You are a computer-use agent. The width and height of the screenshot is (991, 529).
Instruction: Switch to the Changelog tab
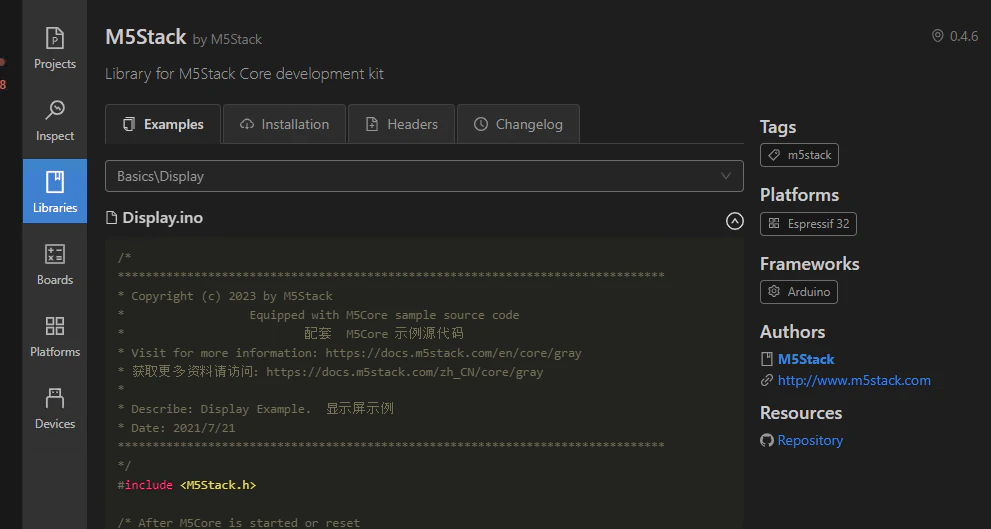tap(518, 125)
